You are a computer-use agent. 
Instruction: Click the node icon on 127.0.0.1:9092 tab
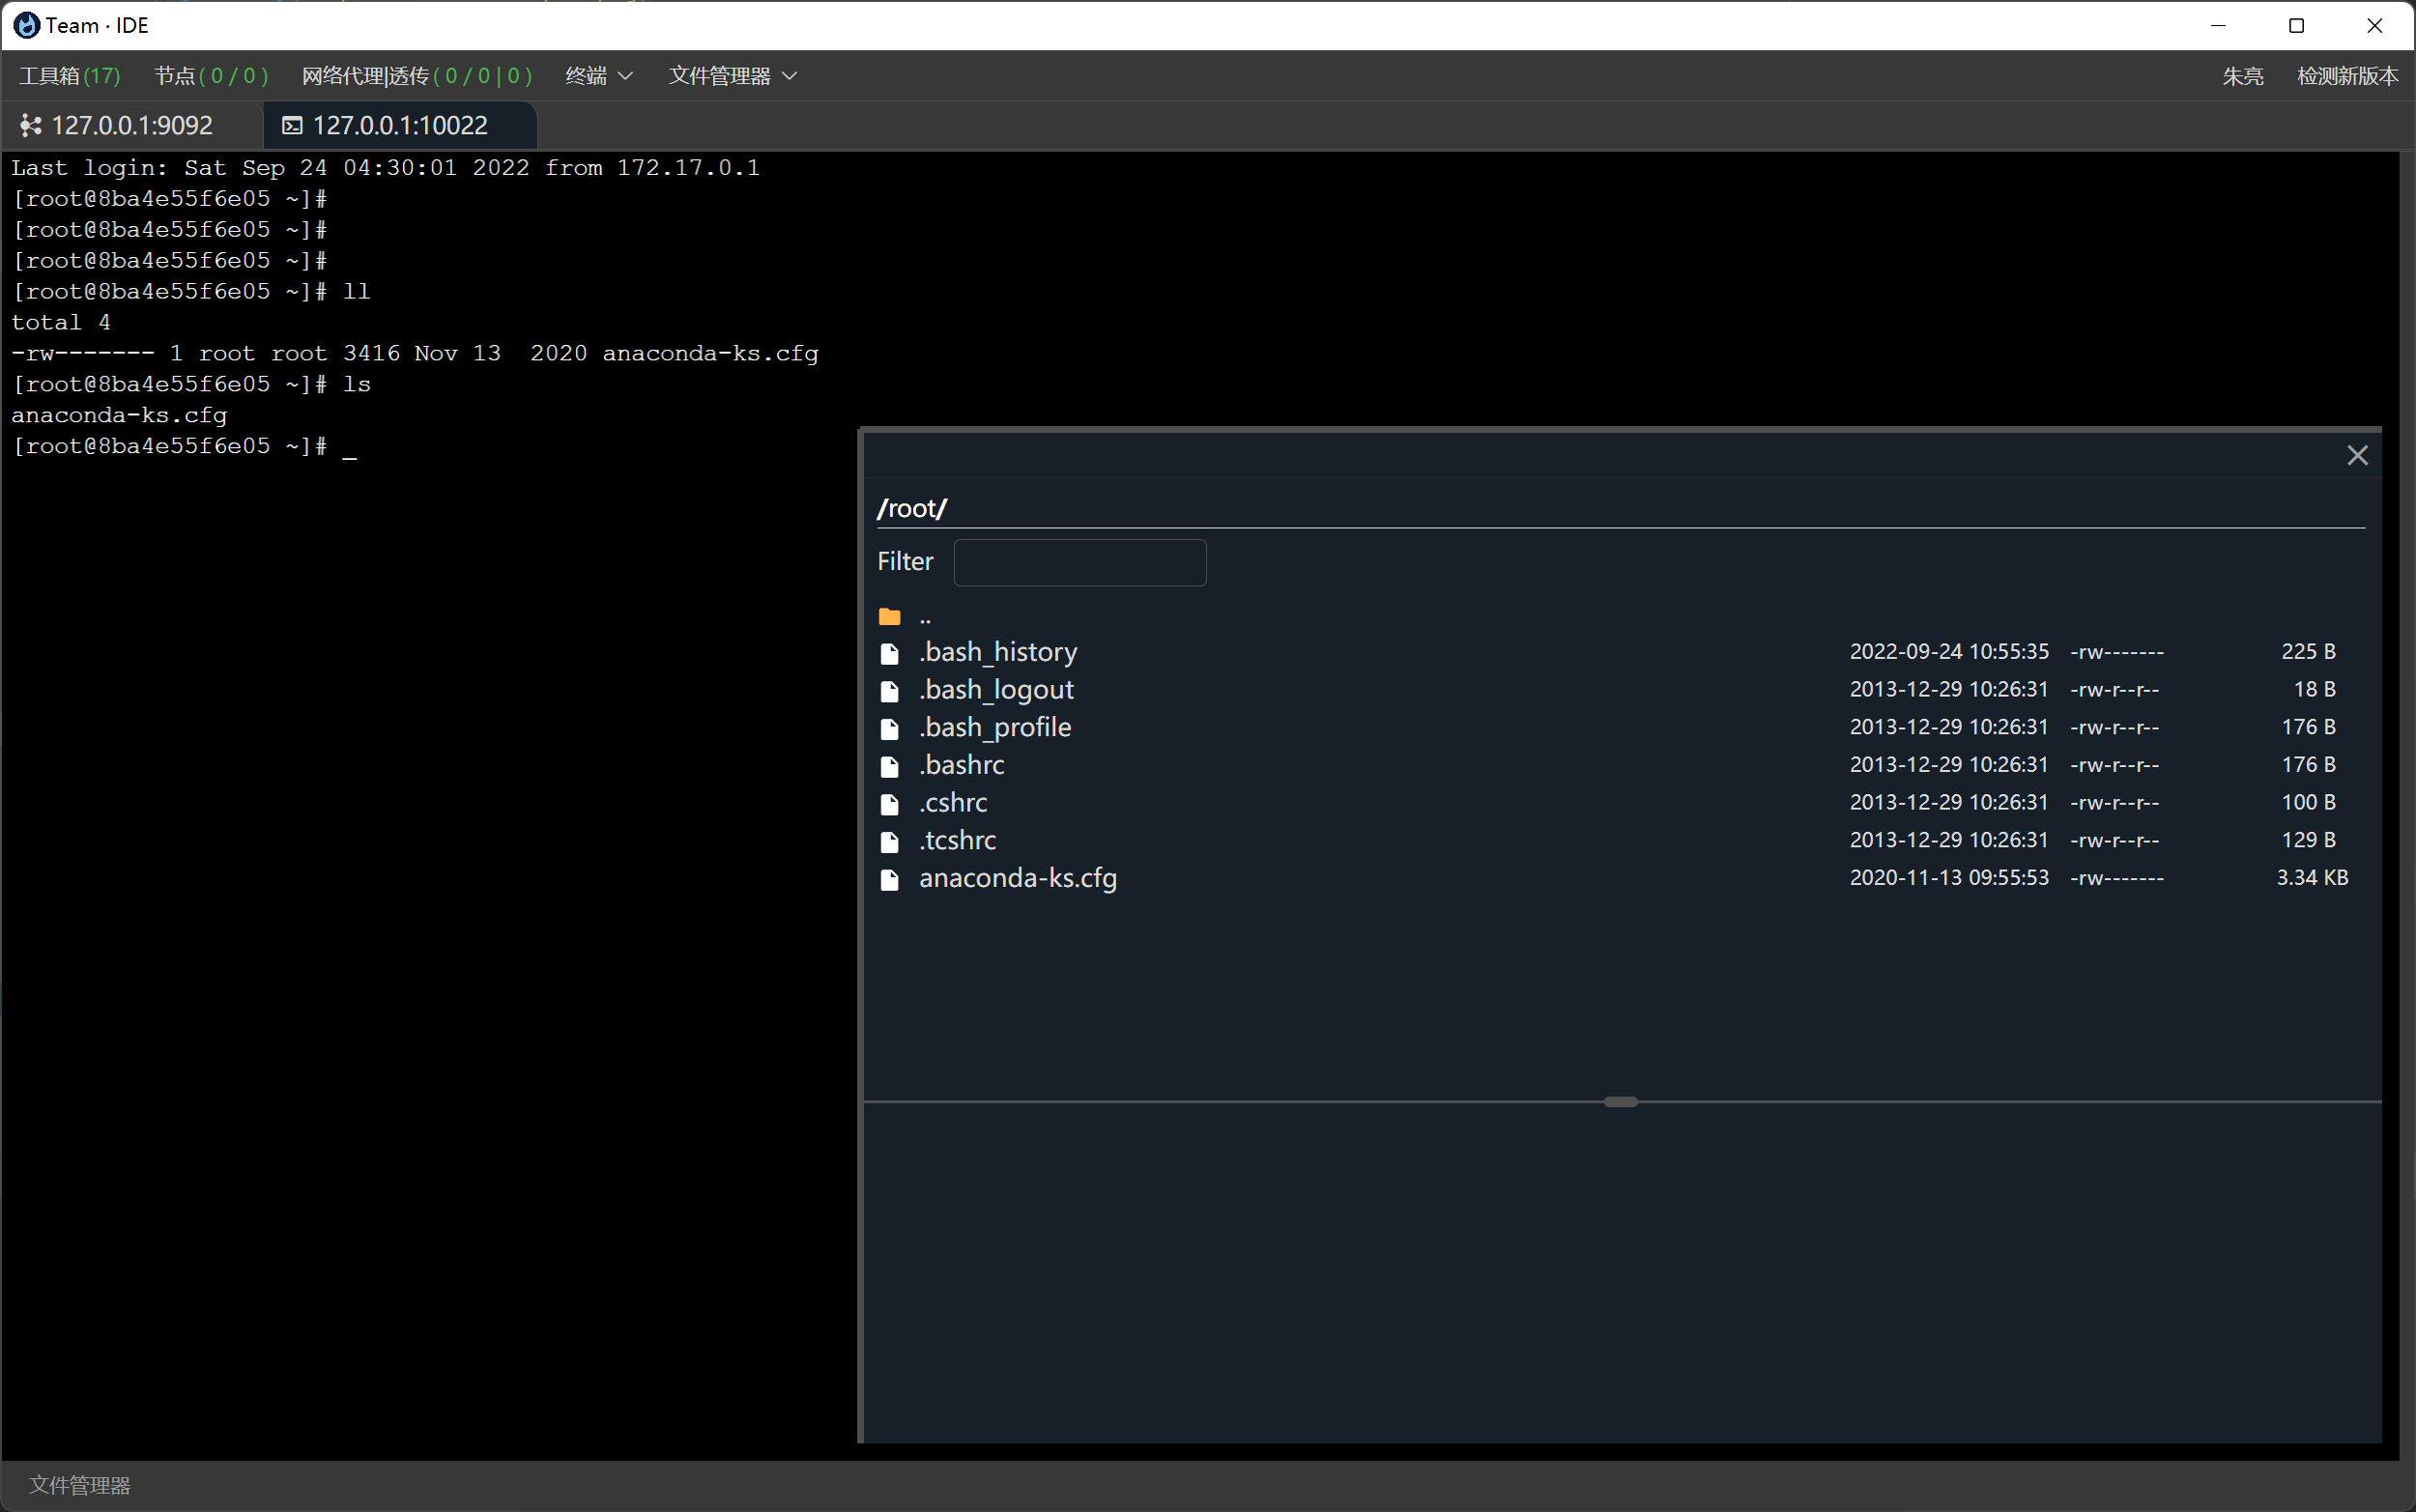tap(29, 125)
